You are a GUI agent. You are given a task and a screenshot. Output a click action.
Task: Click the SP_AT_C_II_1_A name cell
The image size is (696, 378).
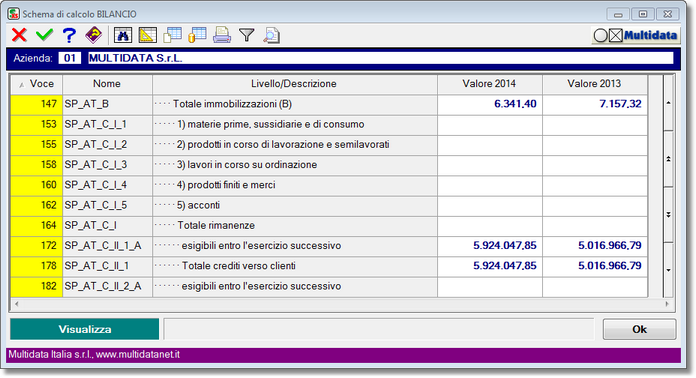[107, 246]
